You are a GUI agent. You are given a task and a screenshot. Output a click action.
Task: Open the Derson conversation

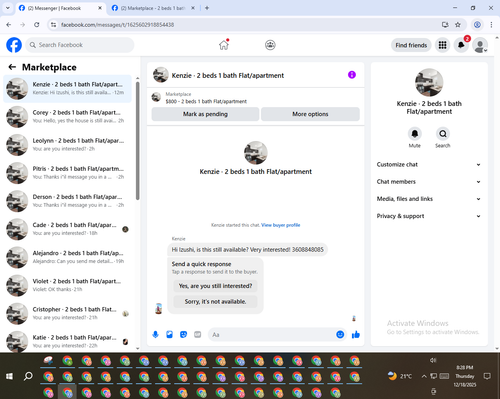click(67, 201)
